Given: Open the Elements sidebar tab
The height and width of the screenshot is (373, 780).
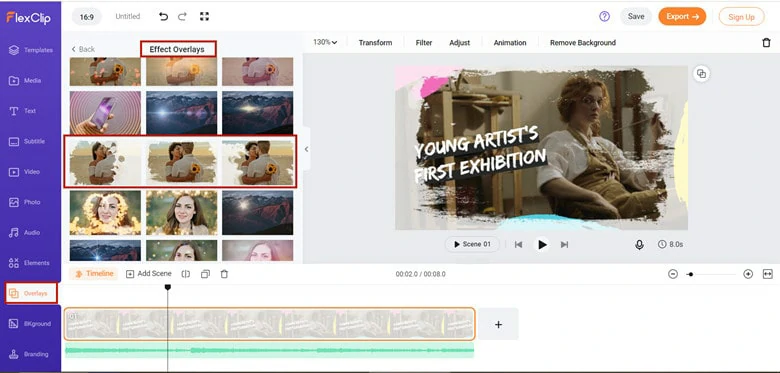Looking at the screenshot, I should [30, 263].
